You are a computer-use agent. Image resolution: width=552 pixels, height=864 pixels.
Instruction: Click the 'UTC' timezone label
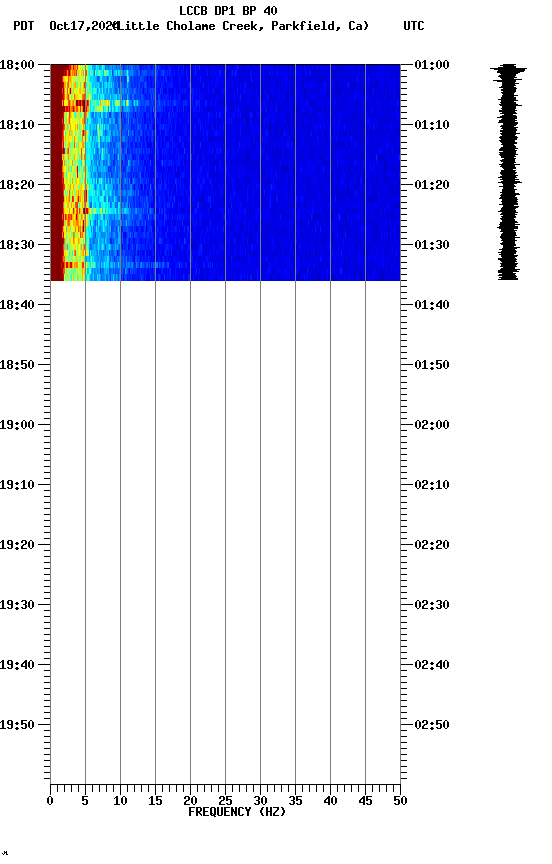tap(414, 26)
